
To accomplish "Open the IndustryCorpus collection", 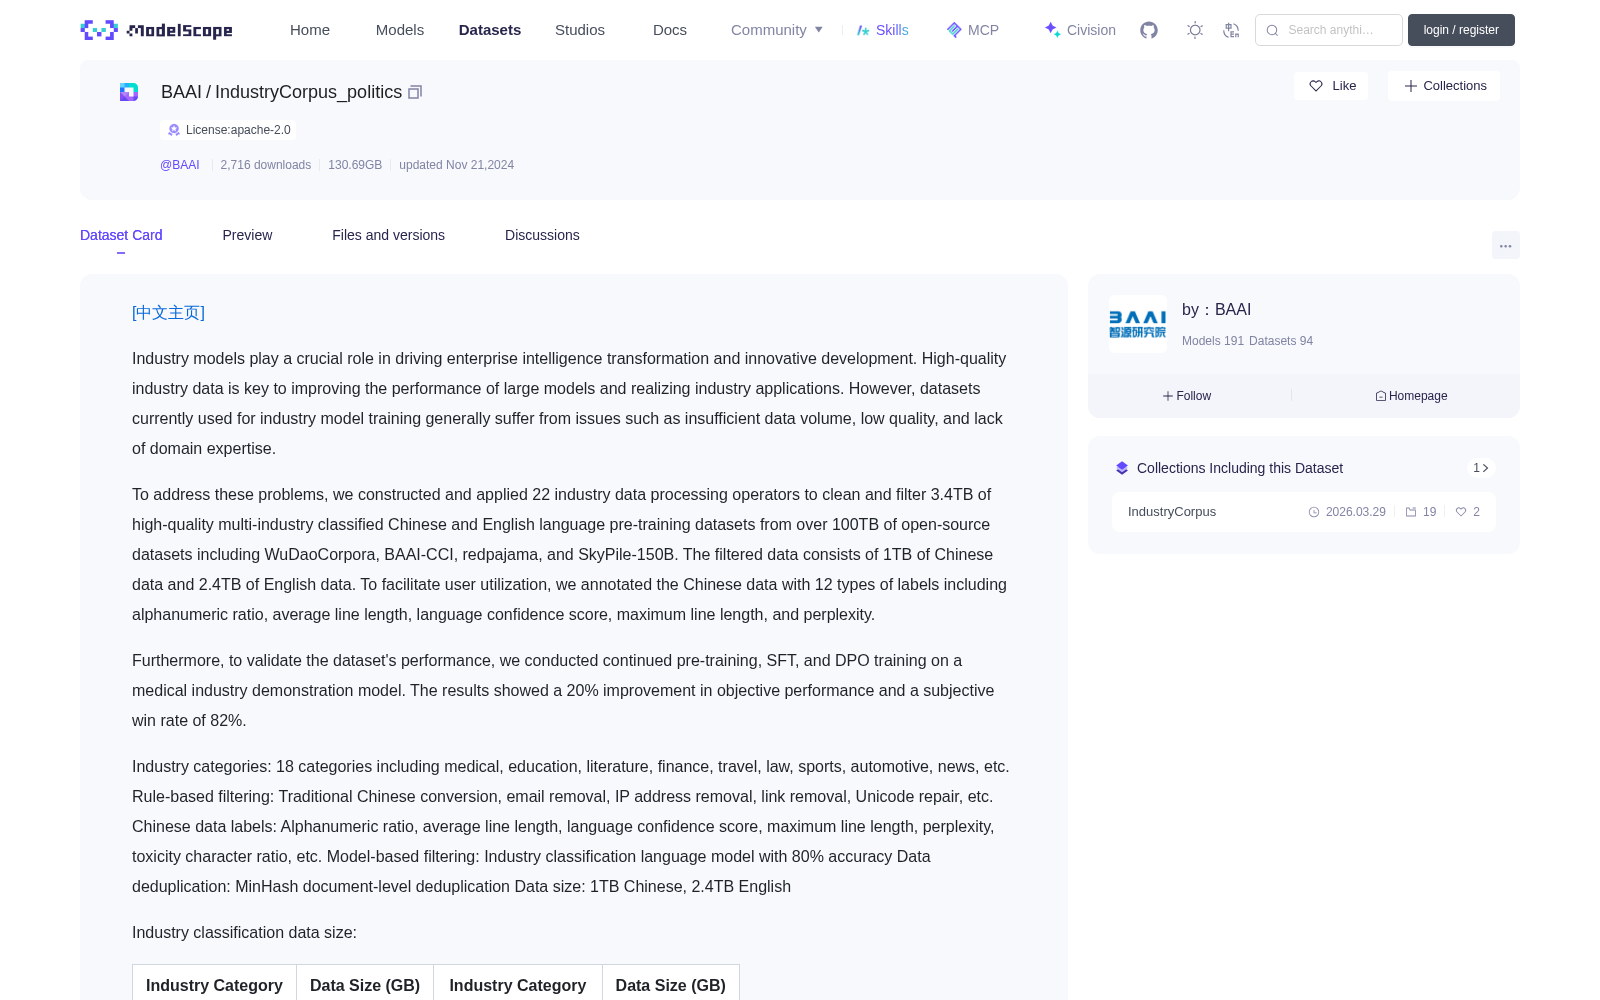I will point(1304,512).
